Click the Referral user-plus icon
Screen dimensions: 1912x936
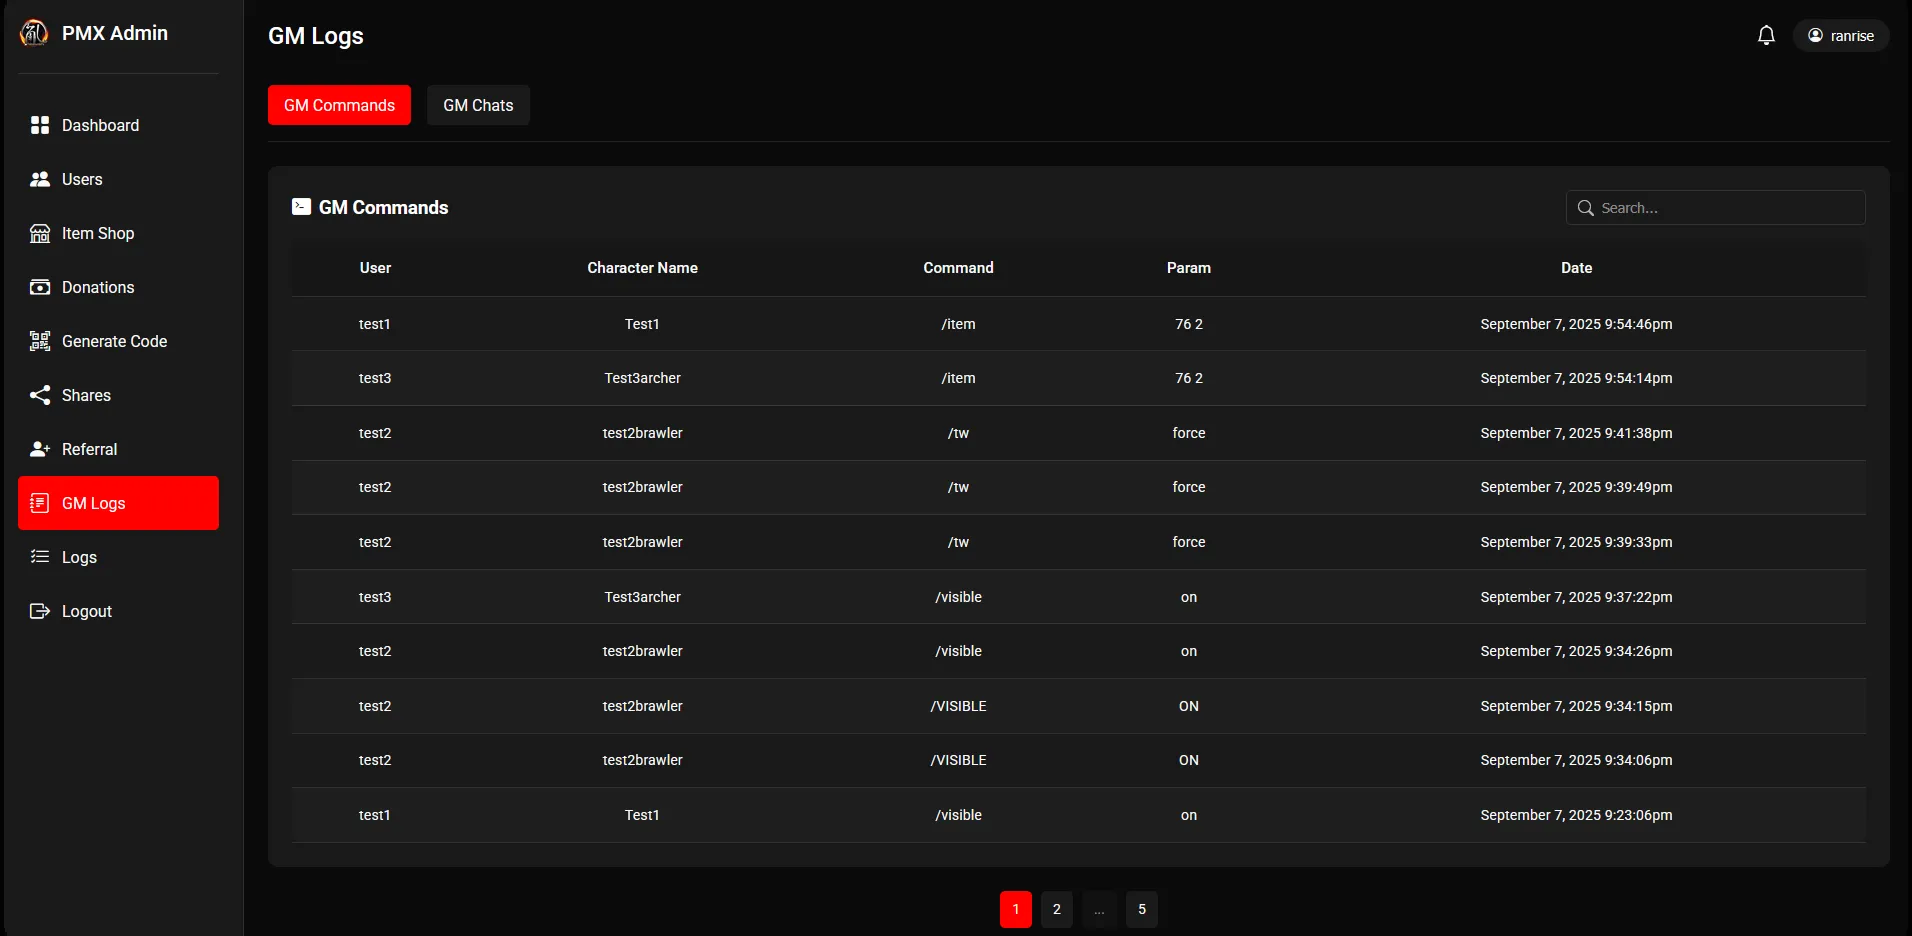[x=40, y=449]
